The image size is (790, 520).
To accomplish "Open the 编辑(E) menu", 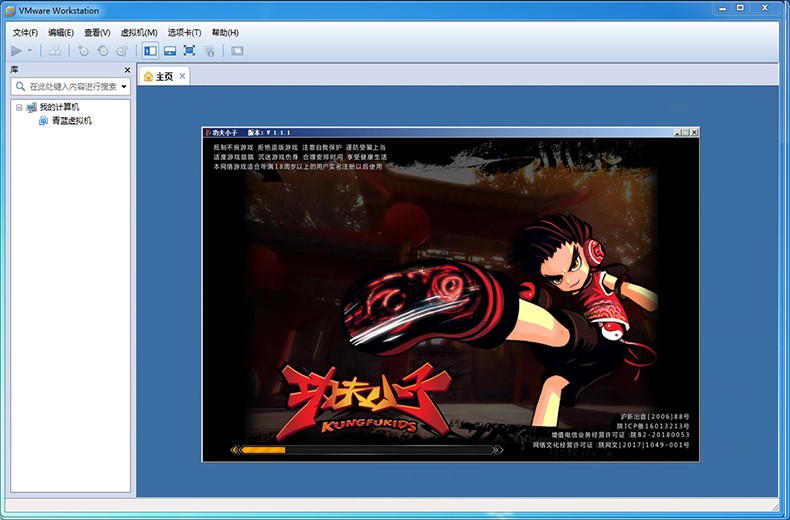I will coord(61,33).
